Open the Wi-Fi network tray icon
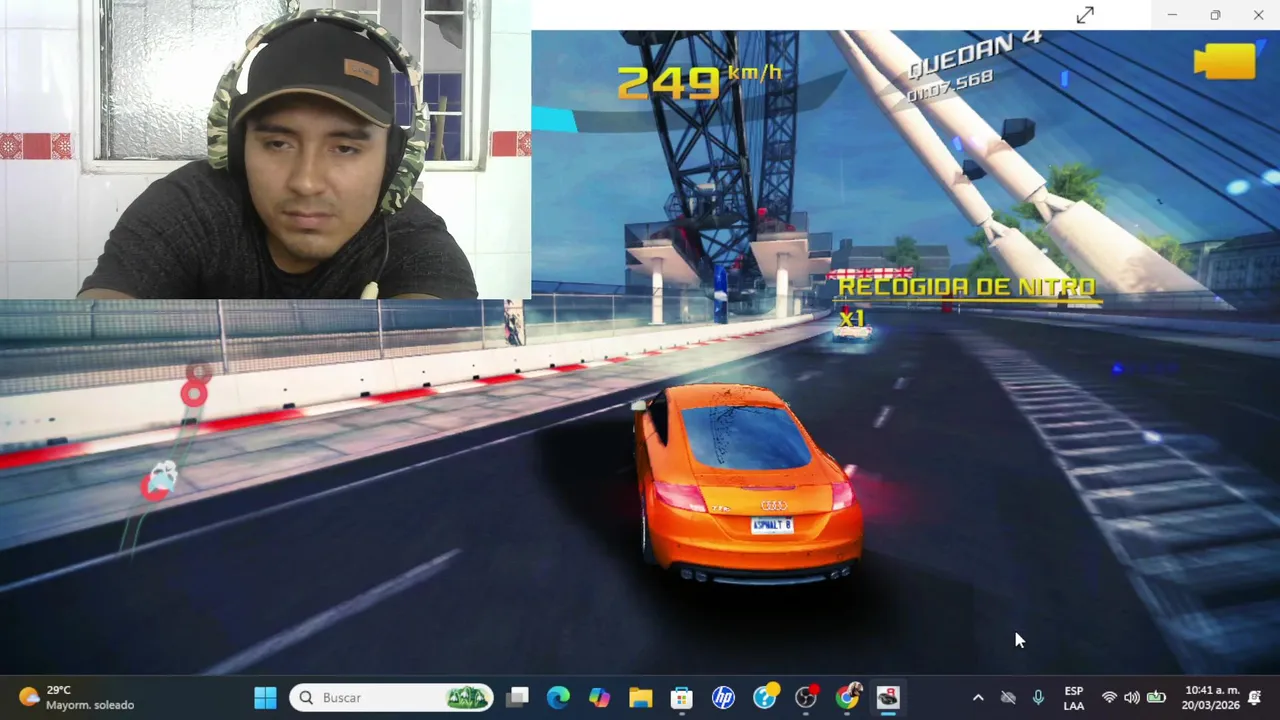 coord(1109,698)
